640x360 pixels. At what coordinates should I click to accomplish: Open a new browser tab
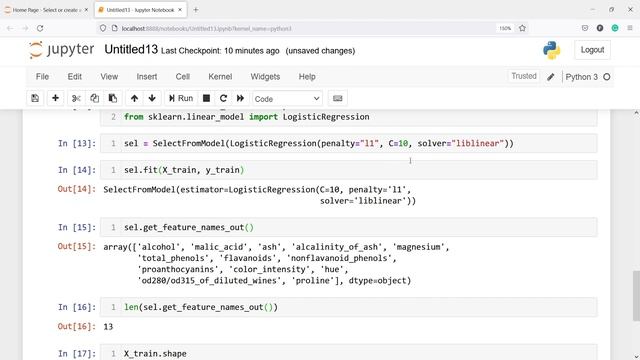196,10
